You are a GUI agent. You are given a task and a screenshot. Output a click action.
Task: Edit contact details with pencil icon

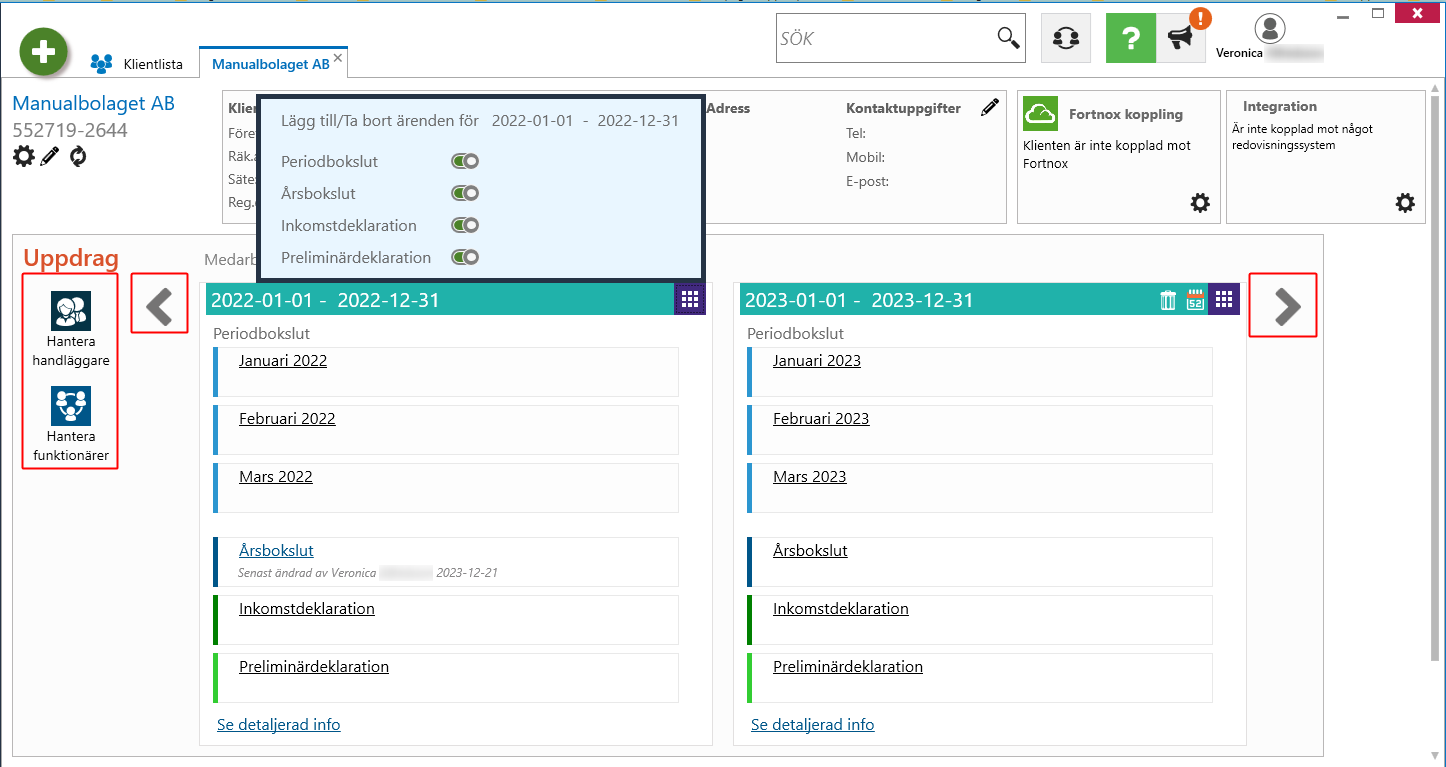click(990, 107)
